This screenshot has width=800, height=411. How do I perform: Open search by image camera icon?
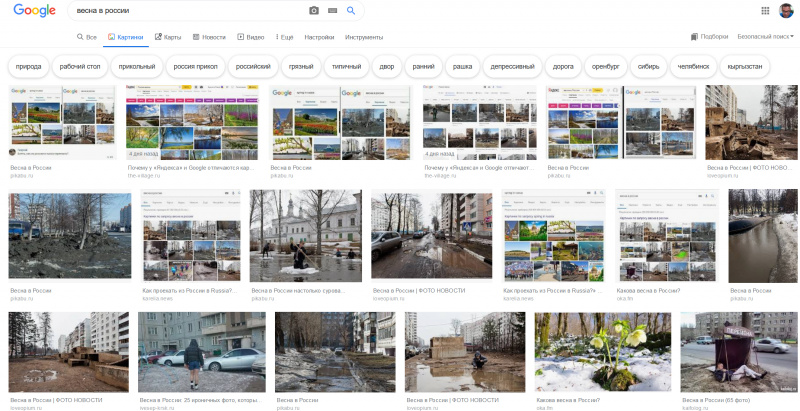314,11
